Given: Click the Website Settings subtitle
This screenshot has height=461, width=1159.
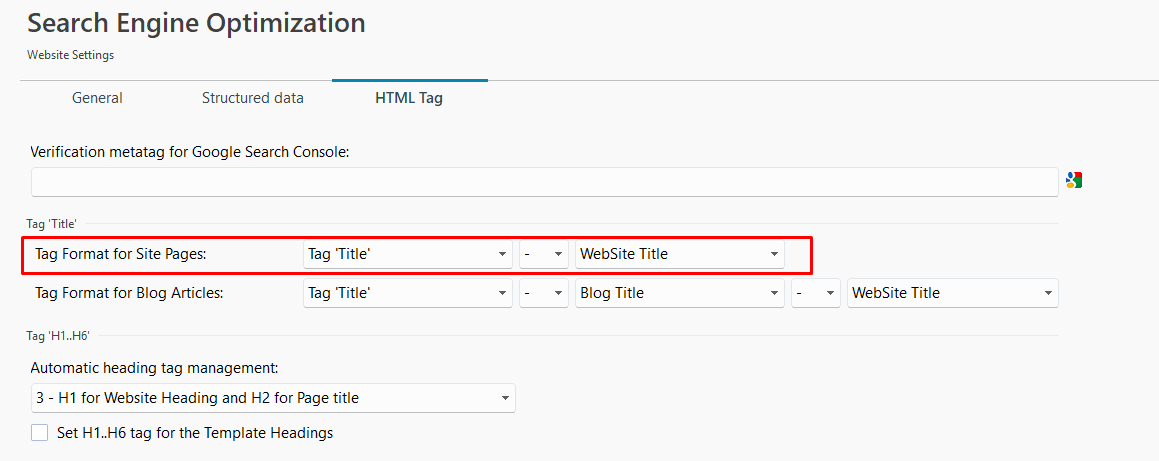Looking at the screenshot, I should point(71,55).
